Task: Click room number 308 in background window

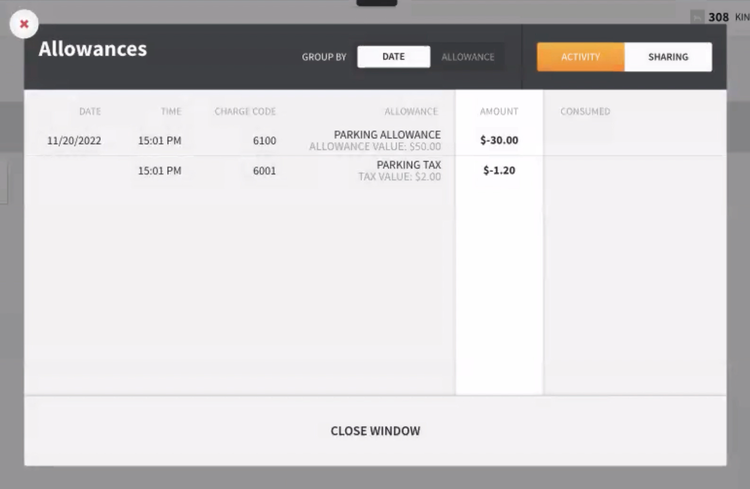Action: [x=718, y=17]
